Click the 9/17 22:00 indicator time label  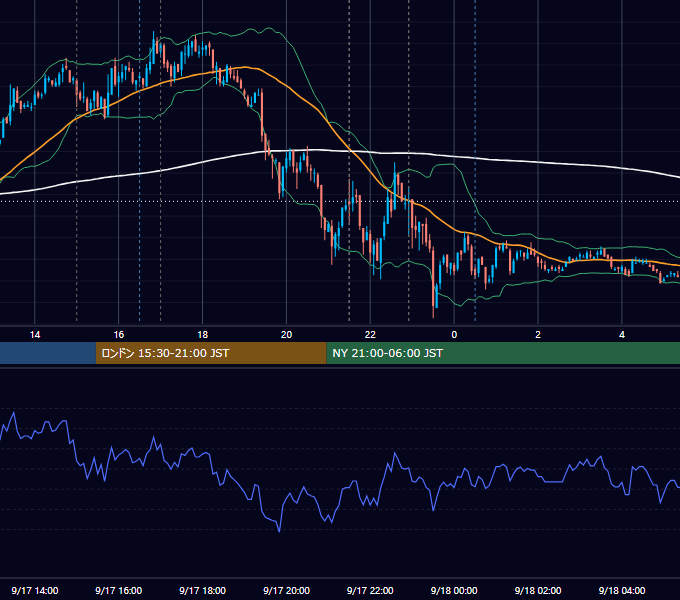[x=370, y=590]
